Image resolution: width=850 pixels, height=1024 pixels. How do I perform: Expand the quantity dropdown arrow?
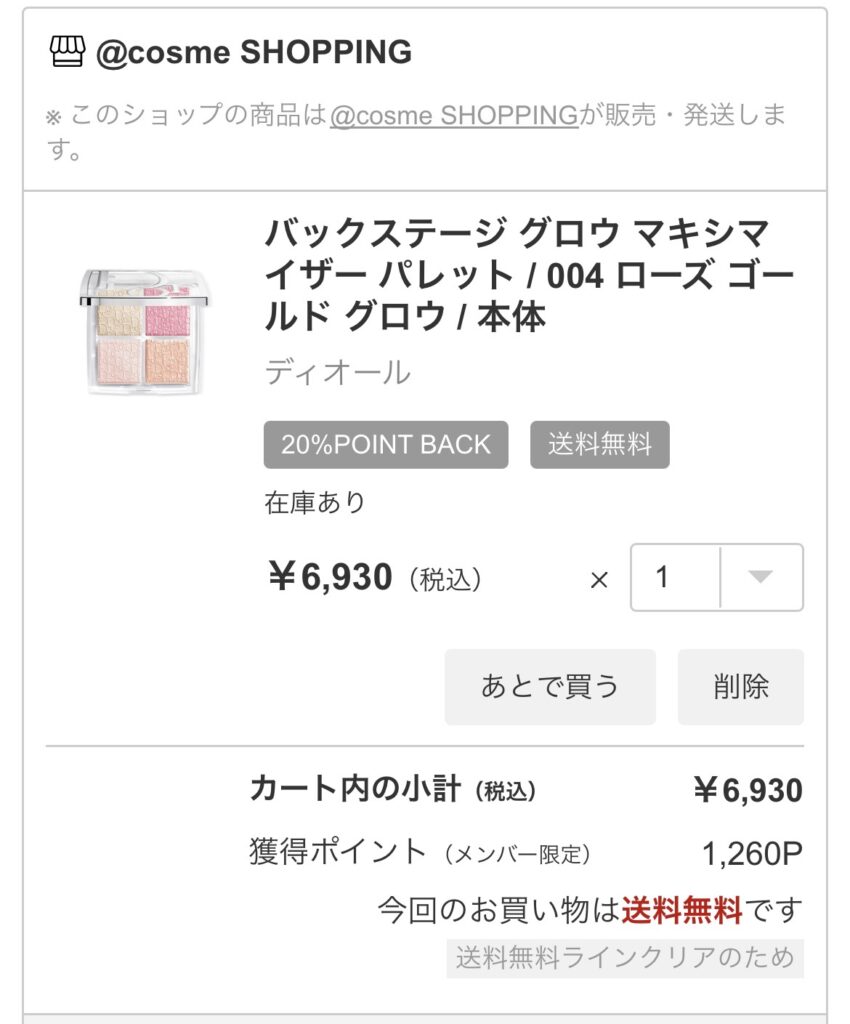761,577
